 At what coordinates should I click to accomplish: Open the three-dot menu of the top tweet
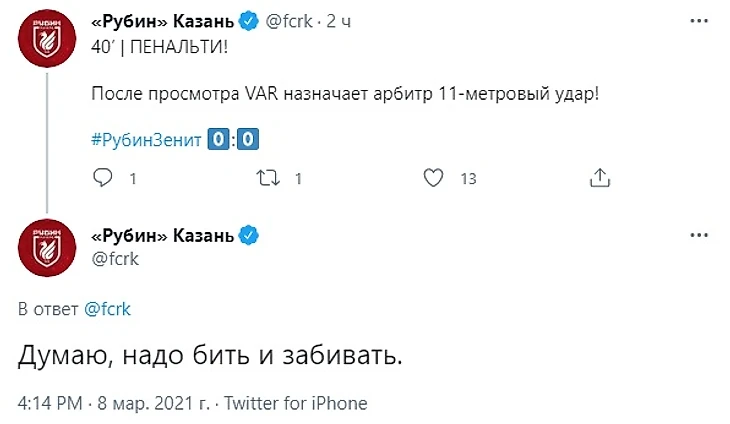tap(697, 22)
